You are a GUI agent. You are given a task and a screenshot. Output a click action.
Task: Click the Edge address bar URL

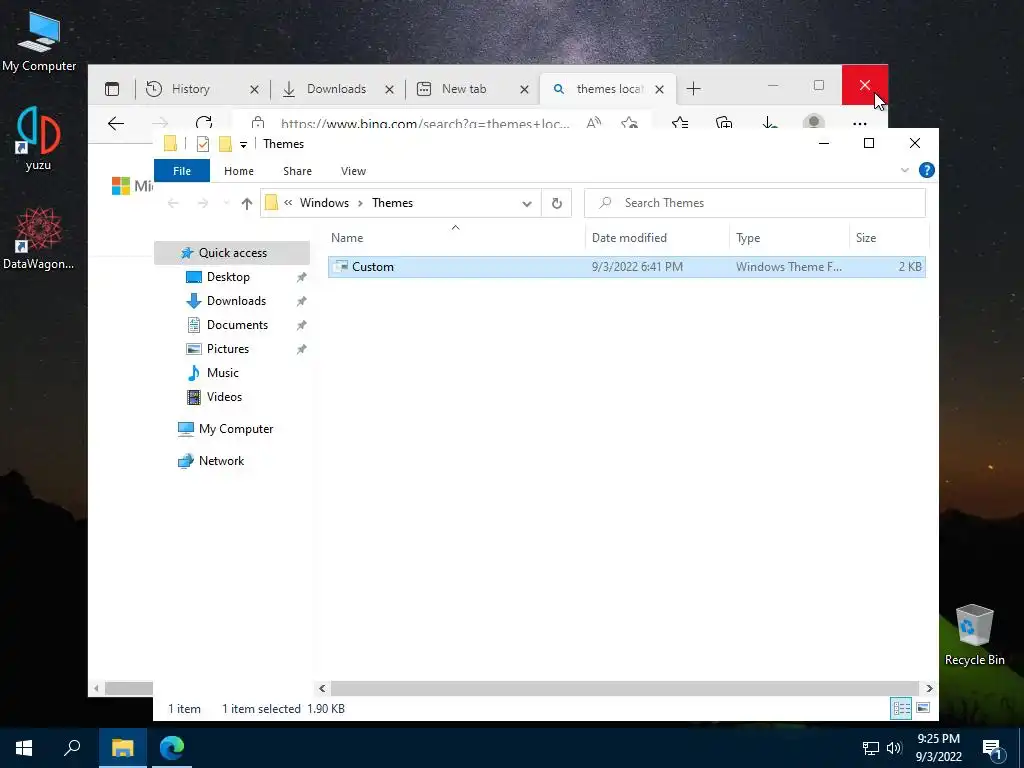[x=424, y=123]
